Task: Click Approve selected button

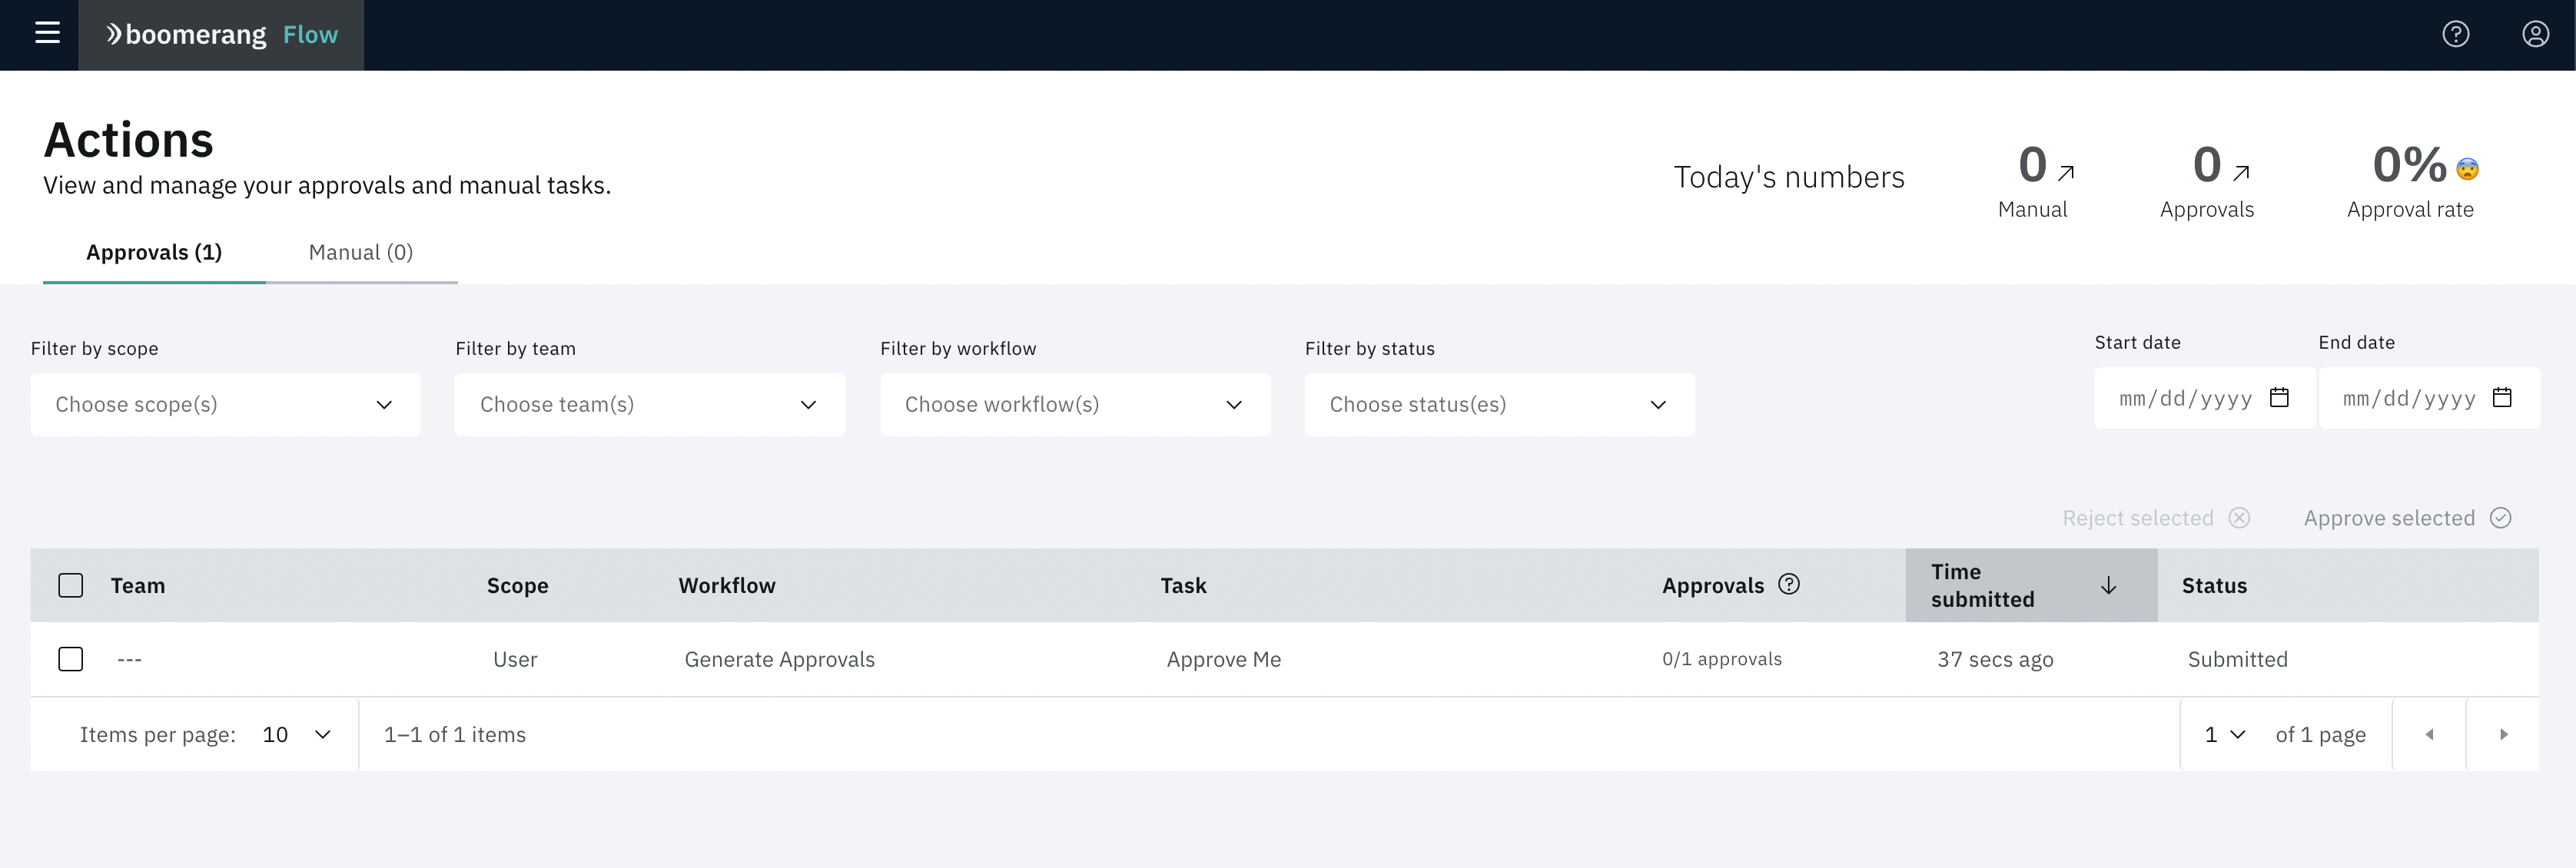Action: [x=2406, y=518]
